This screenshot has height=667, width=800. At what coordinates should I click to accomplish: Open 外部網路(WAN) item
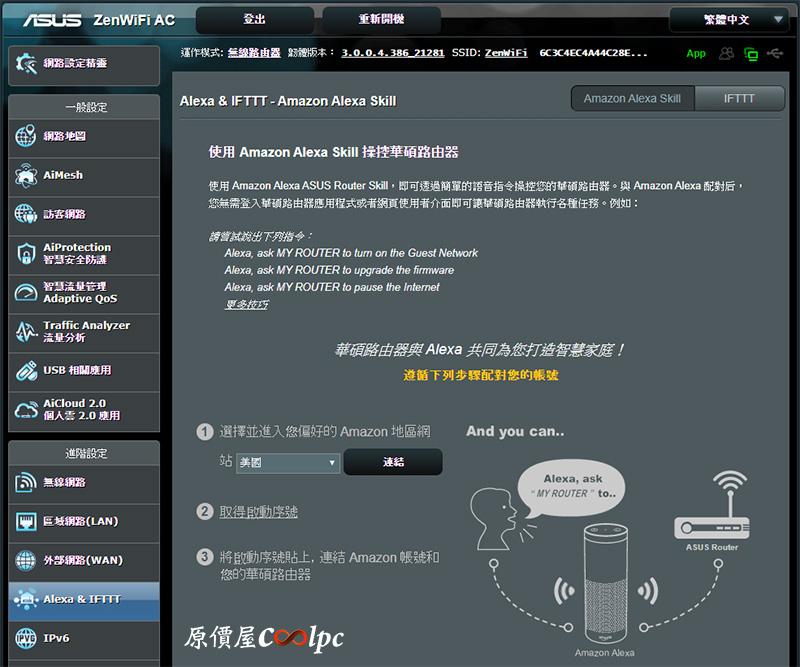tap(84, 561)
